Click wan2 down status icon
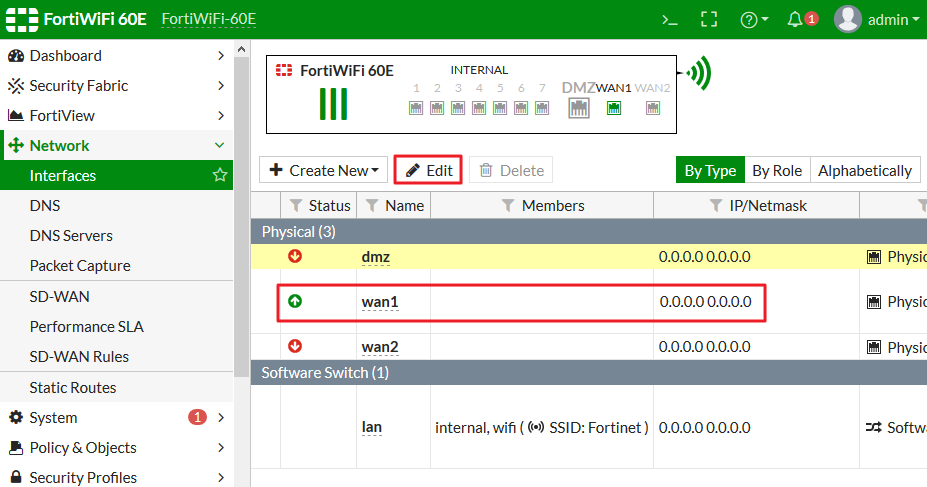 pyautogui.click(x=295, y=346)
